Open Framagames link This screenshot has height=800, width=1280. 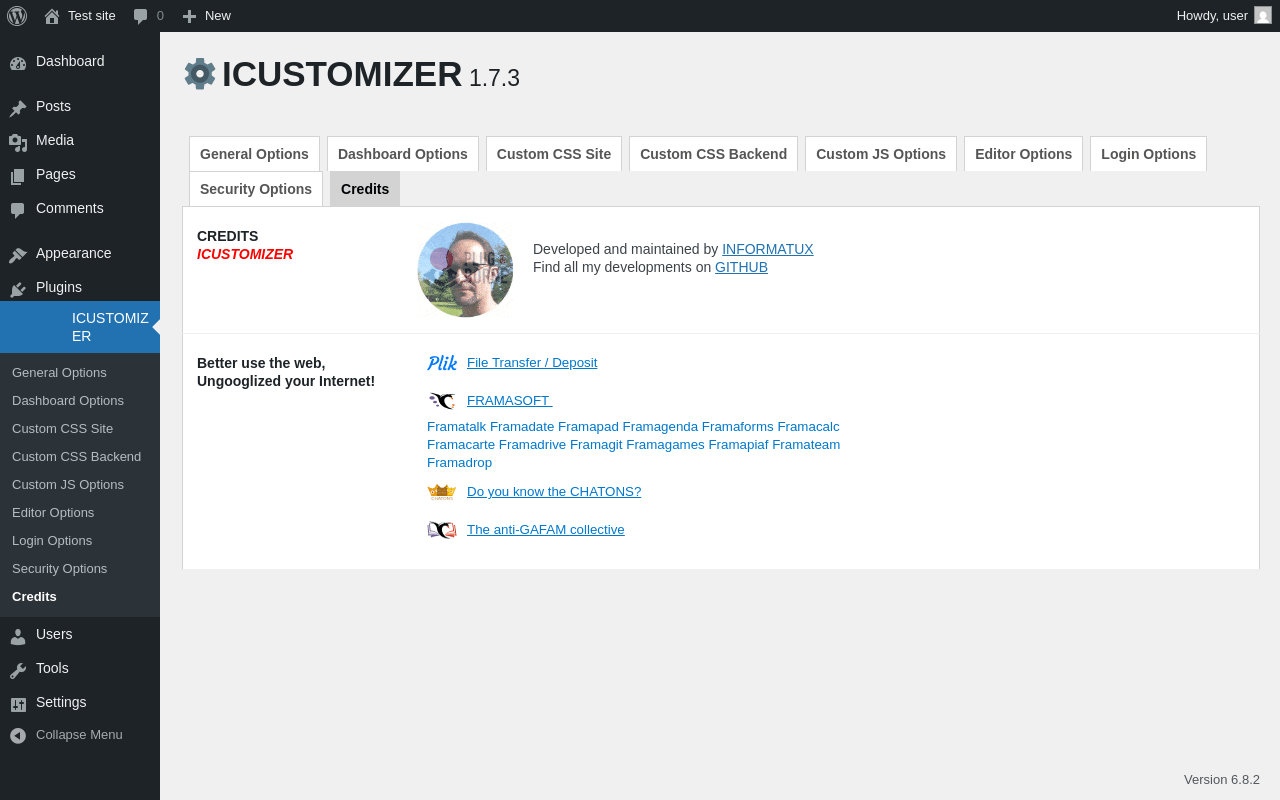(x=665, y=445)
